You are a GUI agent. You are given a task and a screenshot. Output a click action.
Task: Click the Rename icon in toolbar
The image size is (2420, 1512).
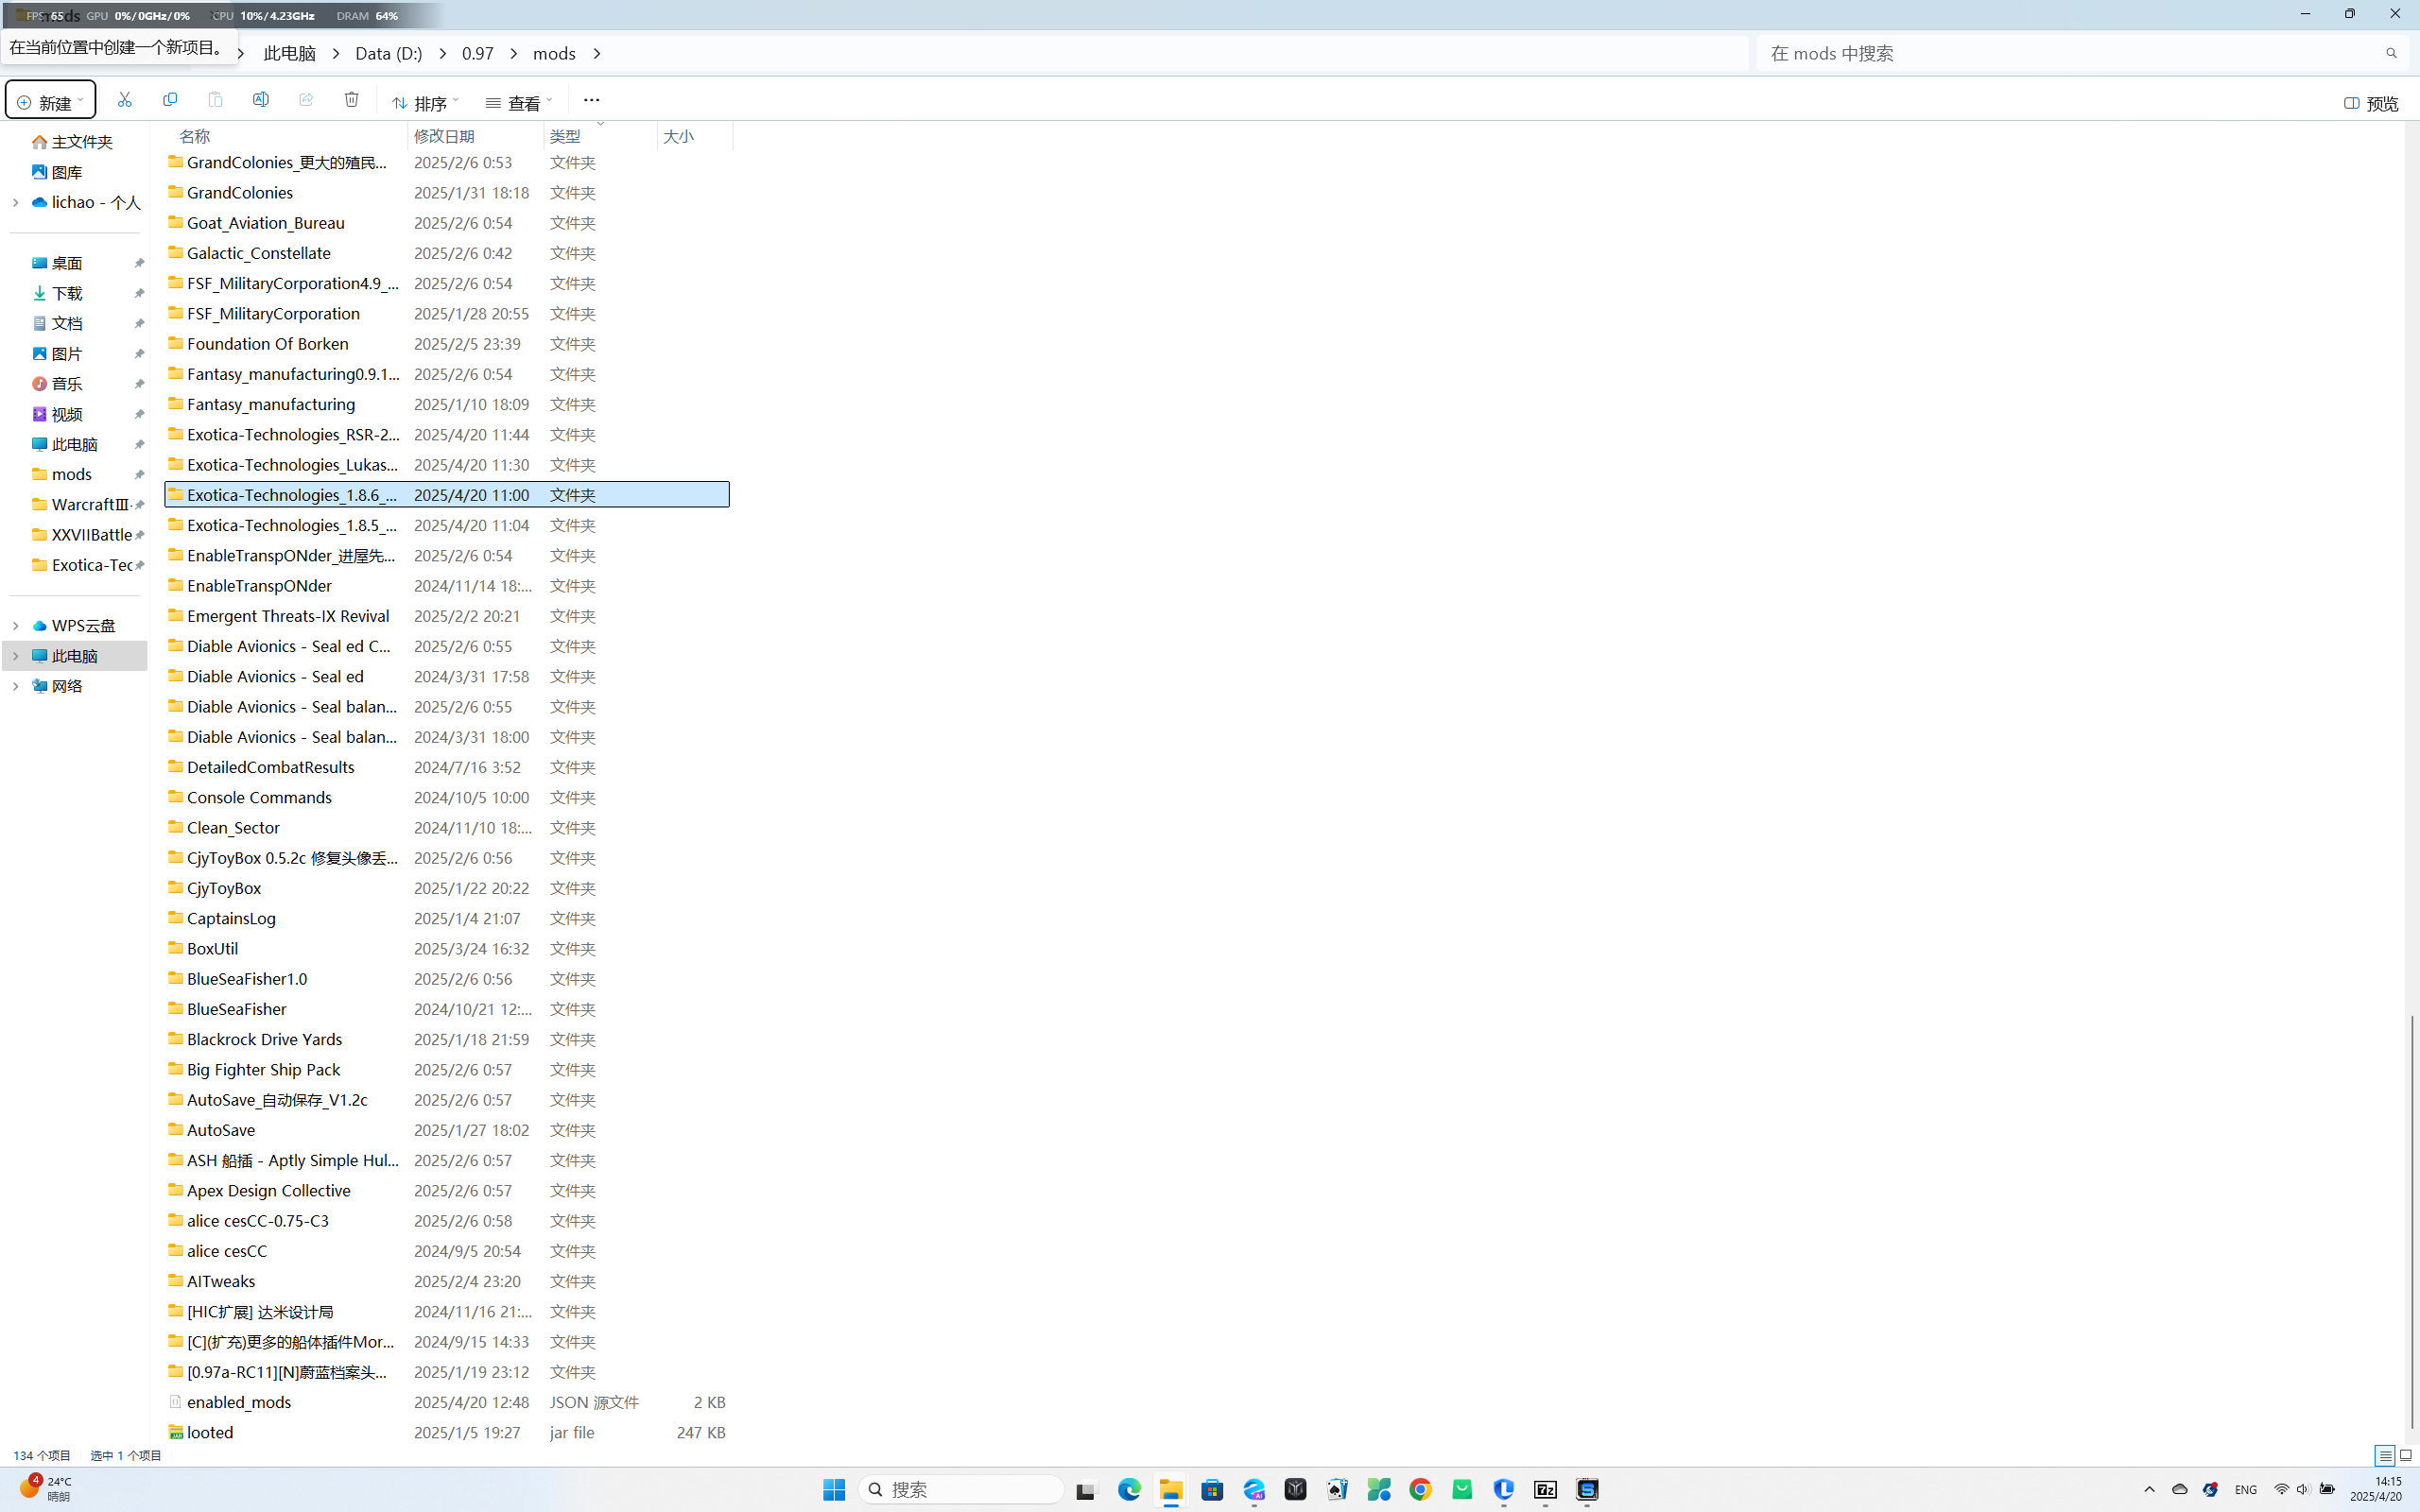coord(261,100)
